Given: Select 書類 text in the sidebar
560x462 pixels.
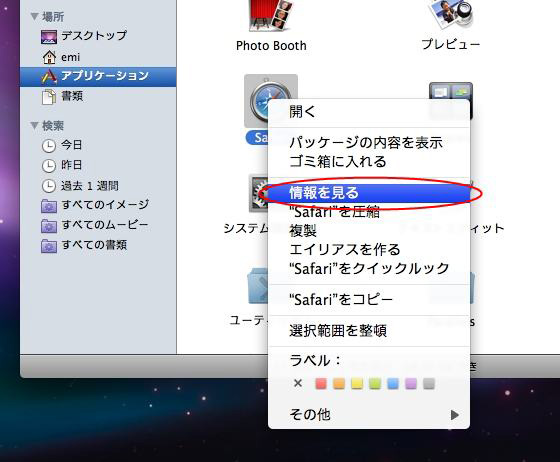Looking at the screenshot, I should (x=72, y=96).
